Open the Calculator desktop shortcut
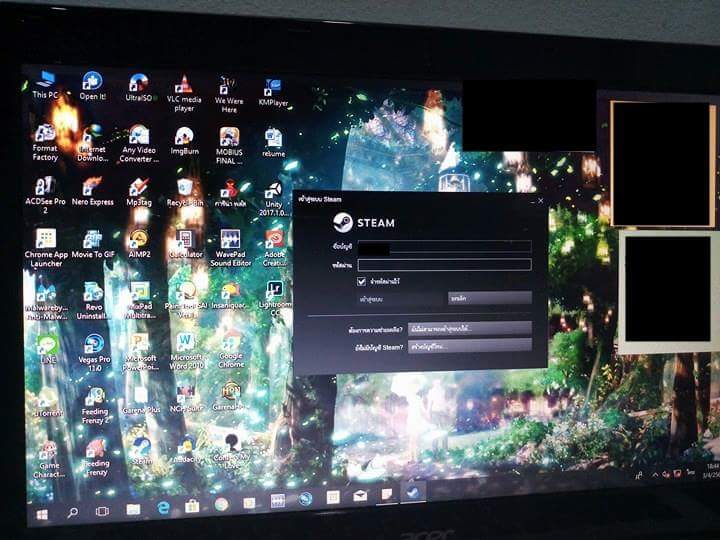Viewport: 720px width, 540px height. (x=186, y=245)
